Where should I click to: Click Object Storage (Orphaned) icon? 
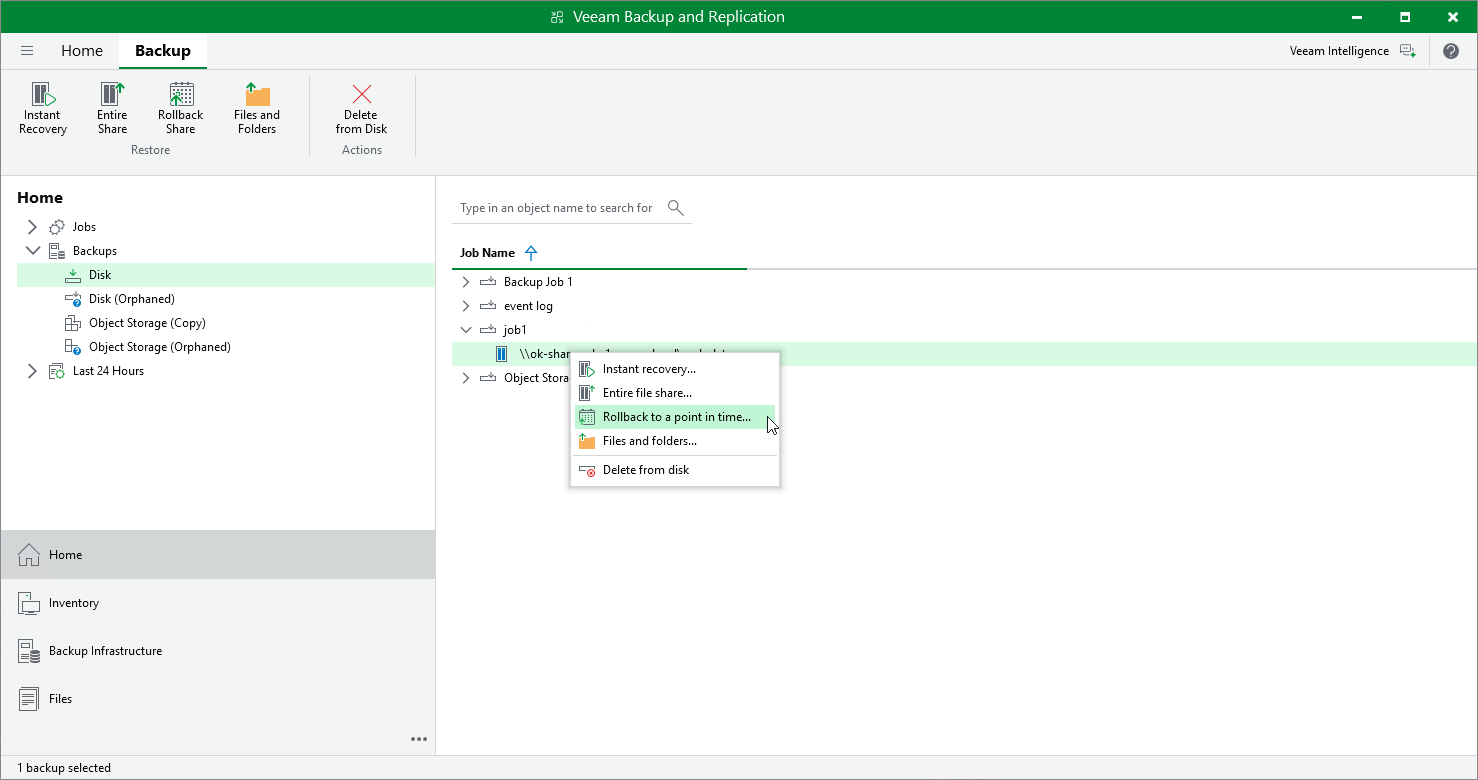73,347
